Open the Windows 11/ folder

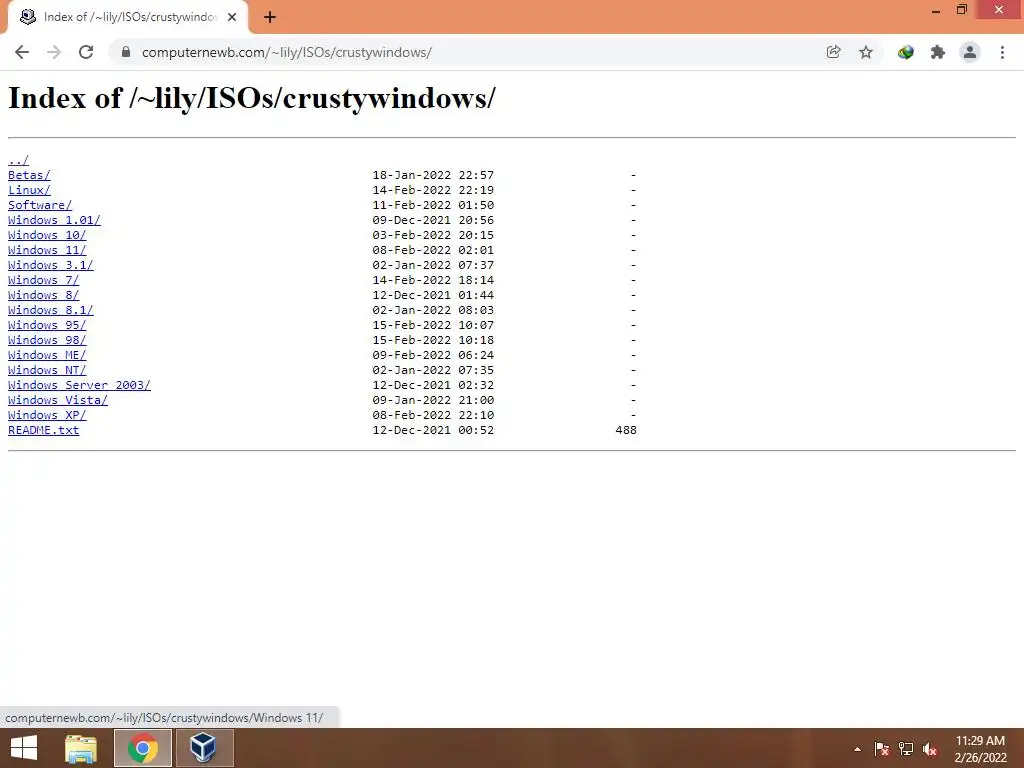pyautogui.click(x=47, y=250)
